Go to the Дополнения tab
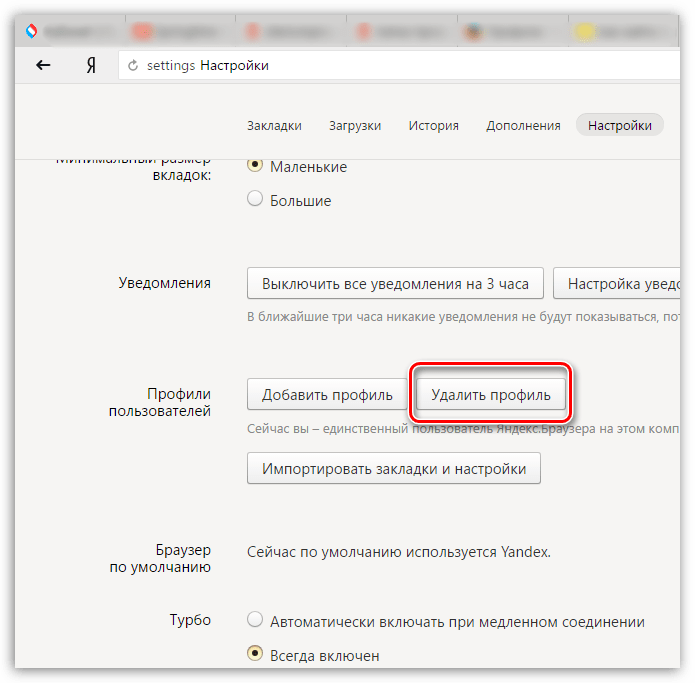 point(523,125)
